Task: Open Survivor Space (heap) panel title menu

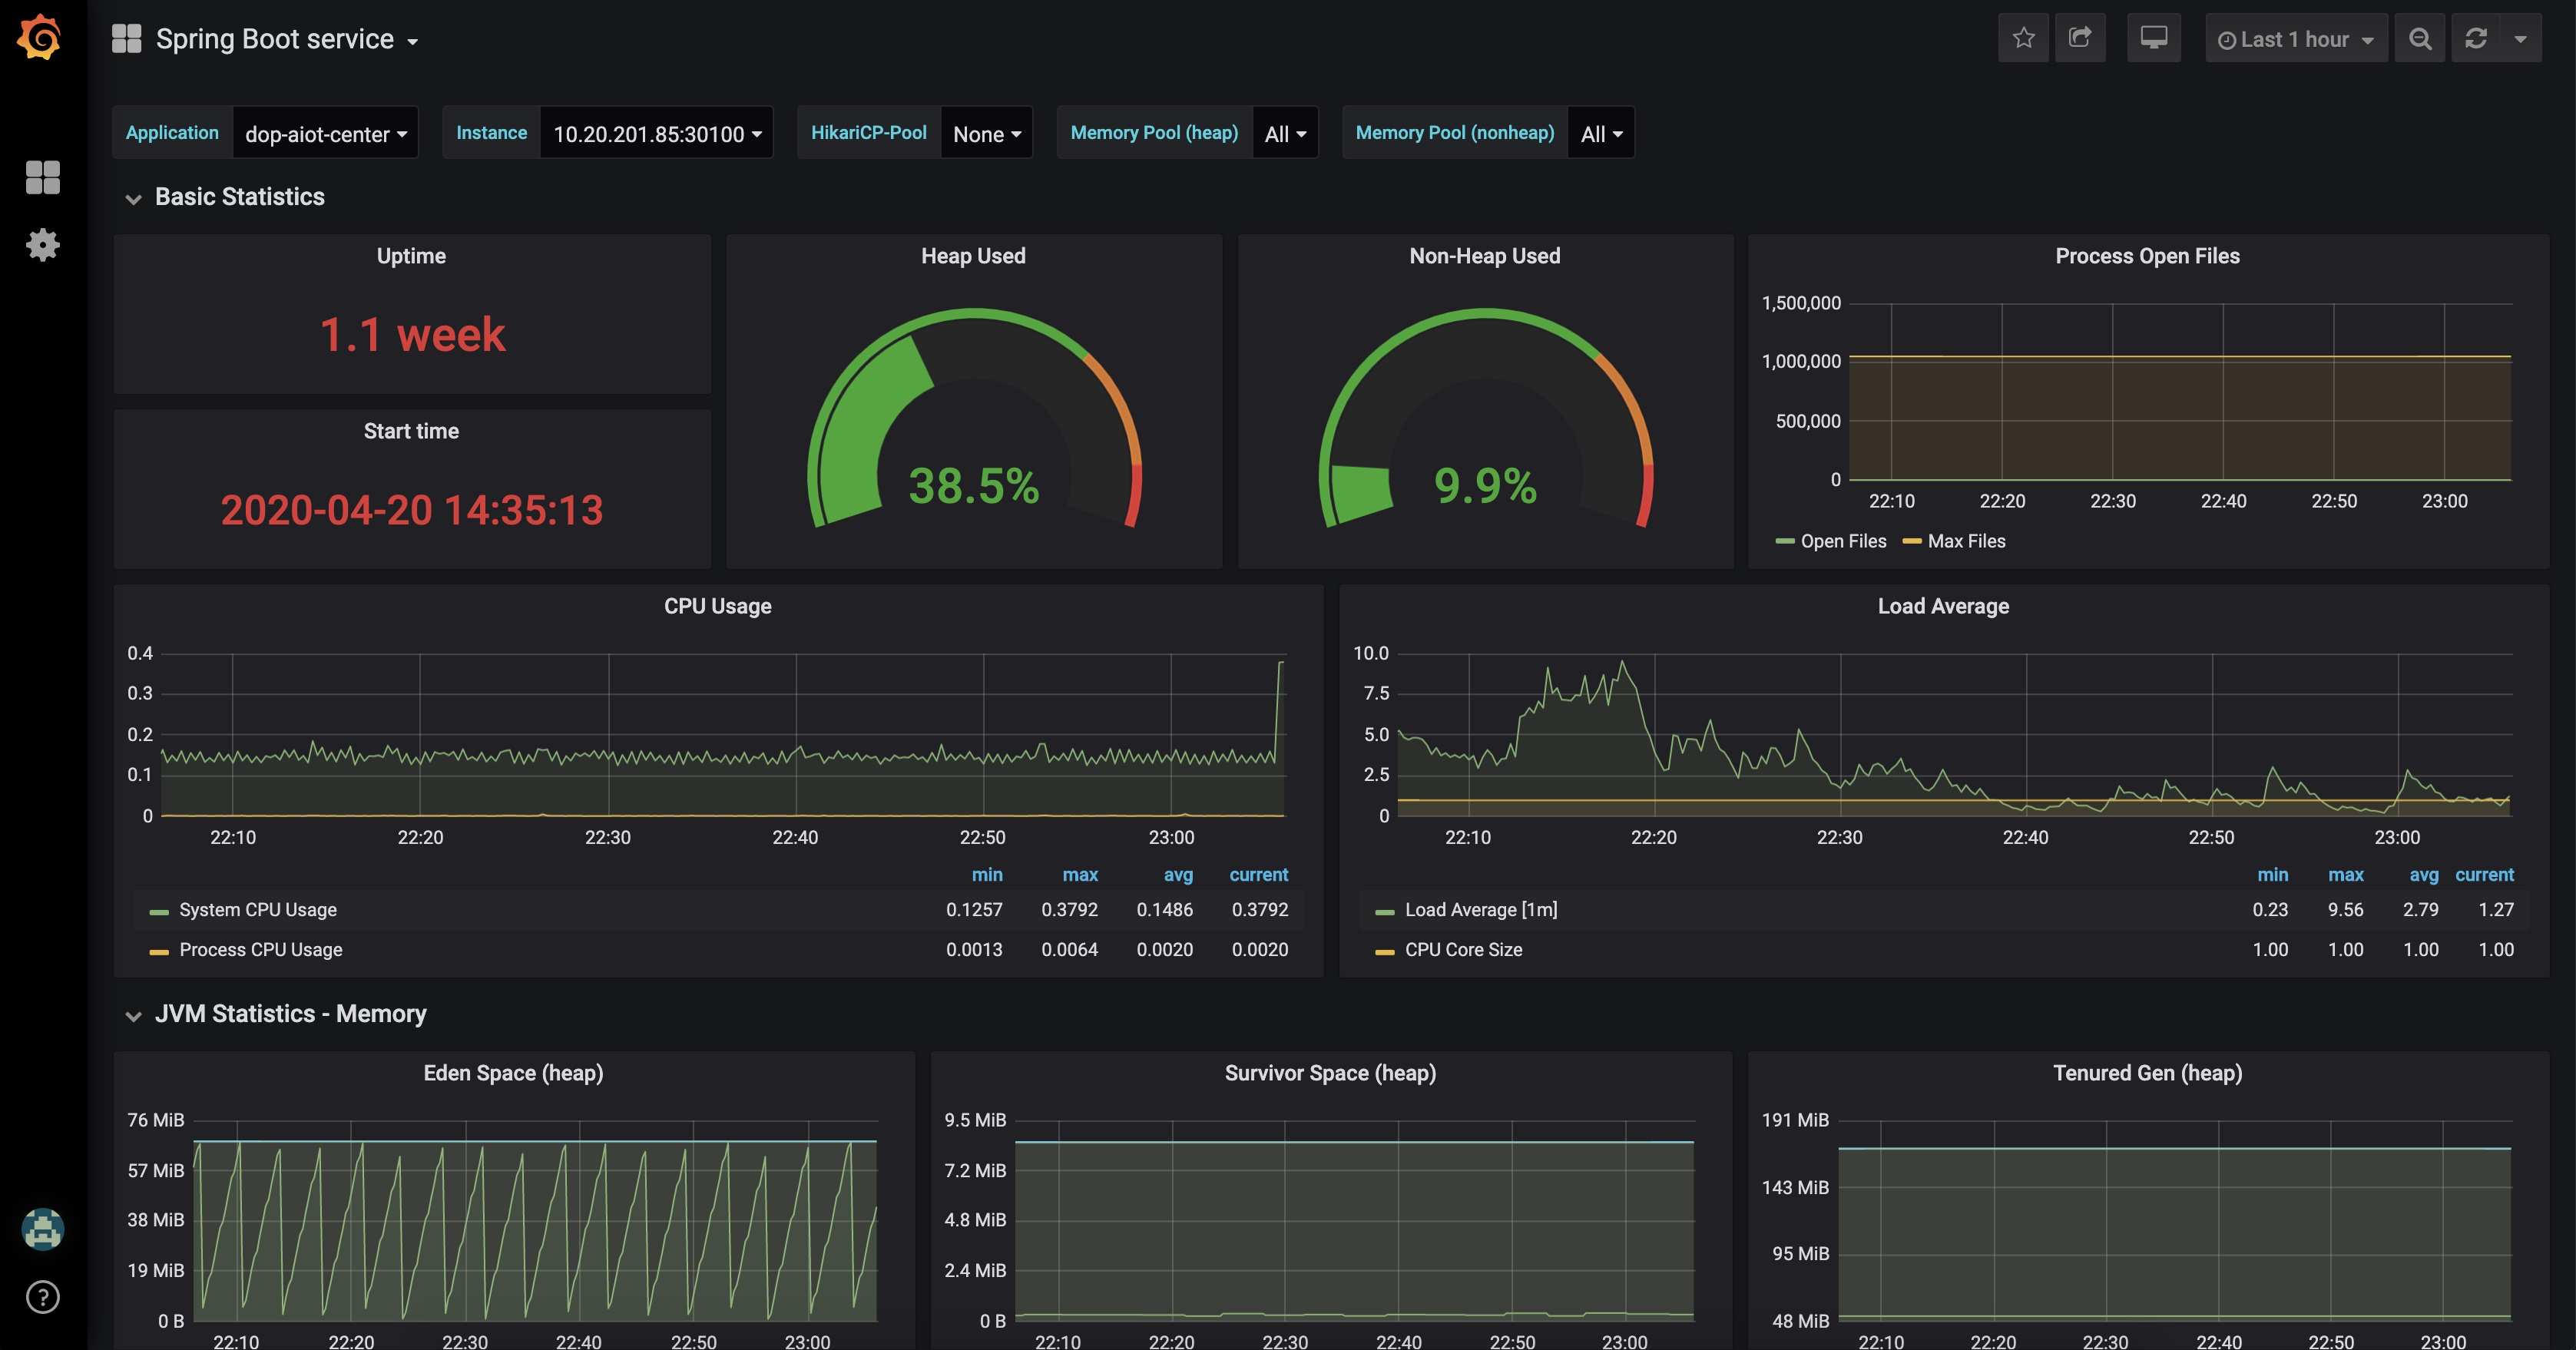Action: 1330,1073
